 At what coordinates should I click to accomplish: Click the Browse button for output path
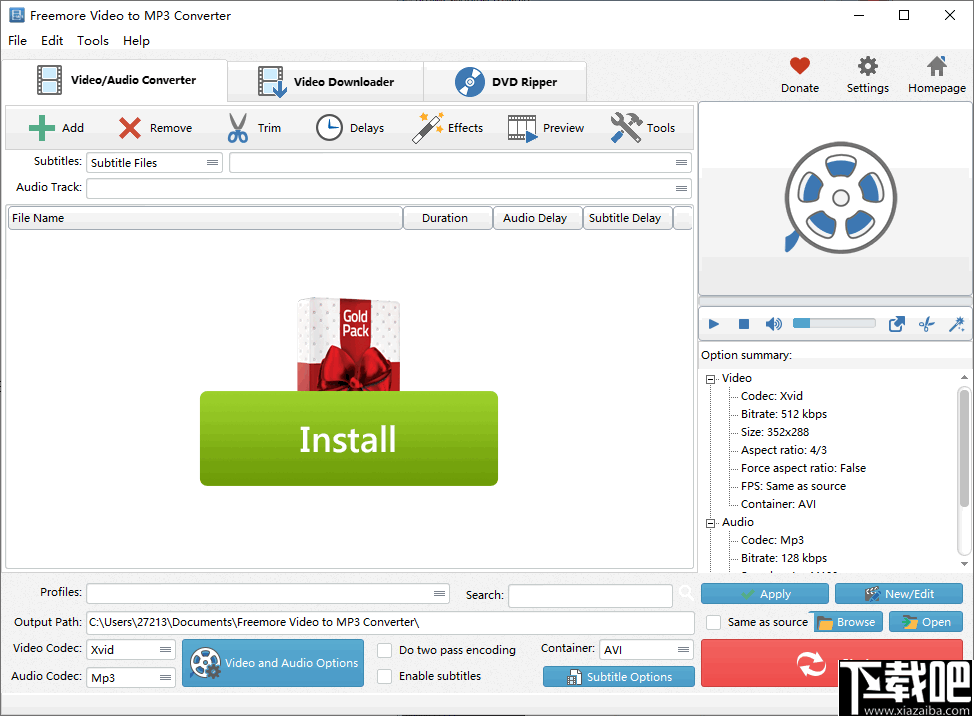pos(846,621)
